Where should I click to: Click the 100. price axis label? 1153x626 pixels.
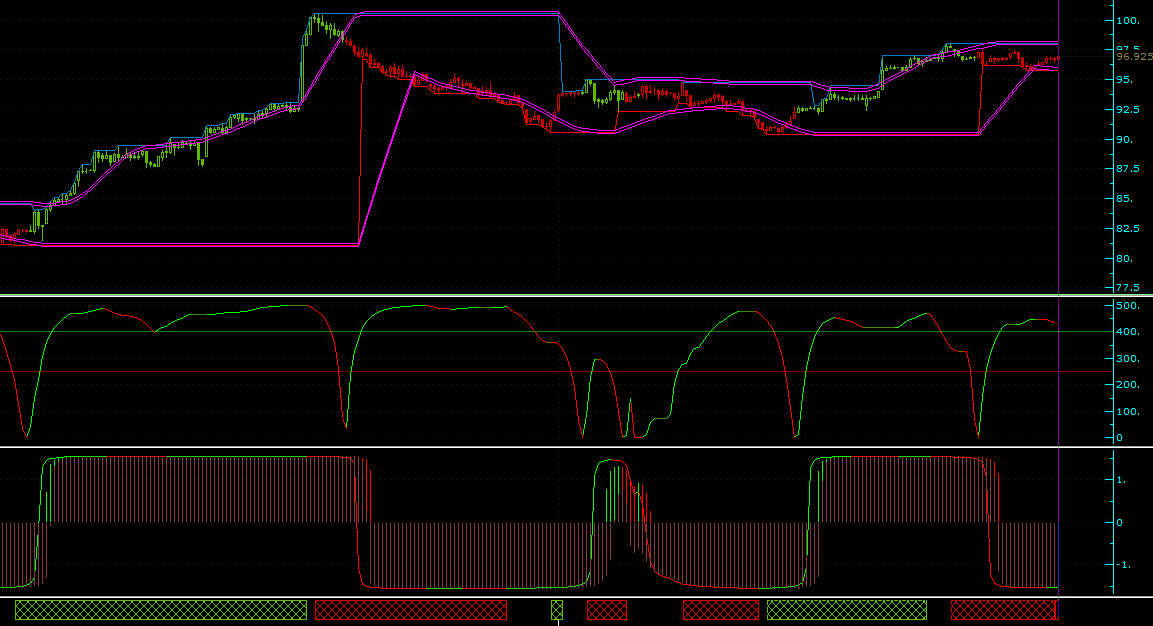[1128, 21]
